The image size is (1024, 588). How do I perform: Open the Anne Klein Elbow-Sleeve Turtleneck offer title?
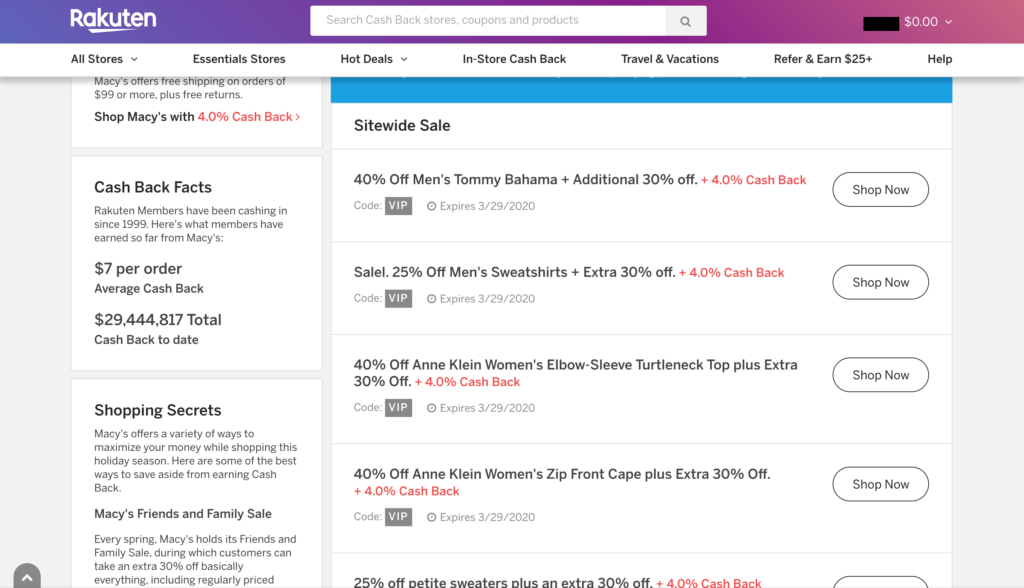pos(575,373)
